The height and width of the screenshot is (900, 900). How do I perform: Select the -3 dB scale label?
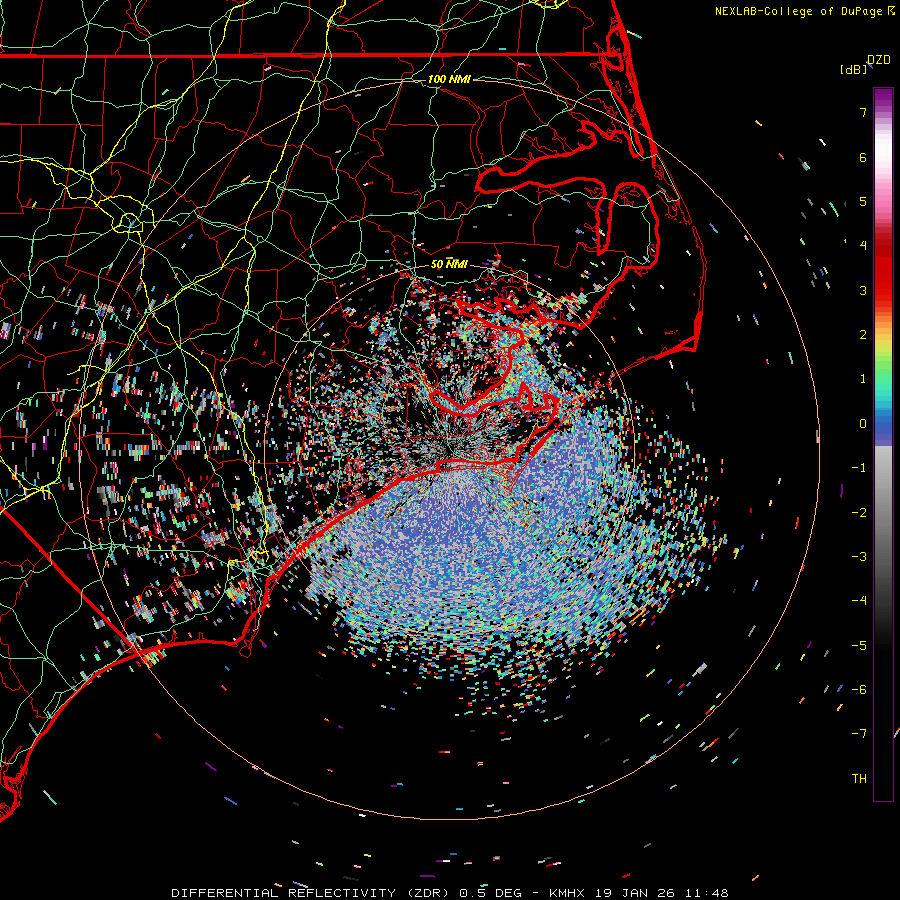coord(859,557)
